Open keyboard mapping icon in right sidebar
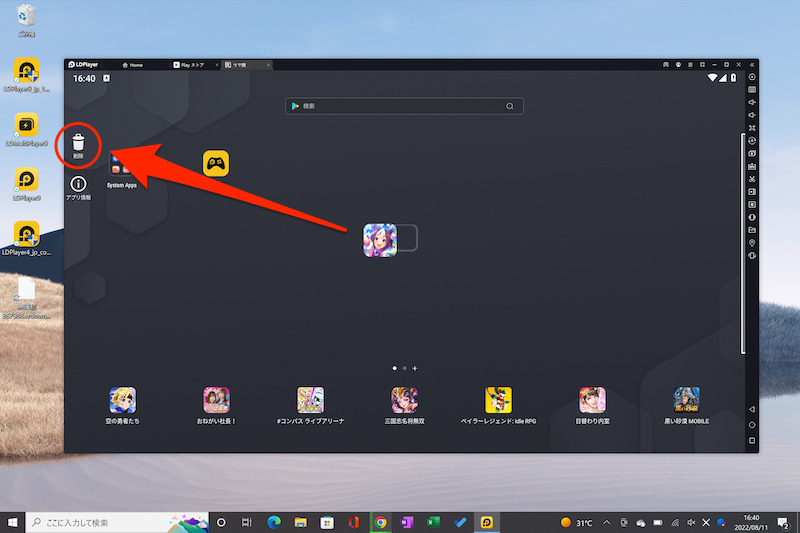 tap(752, 90)
